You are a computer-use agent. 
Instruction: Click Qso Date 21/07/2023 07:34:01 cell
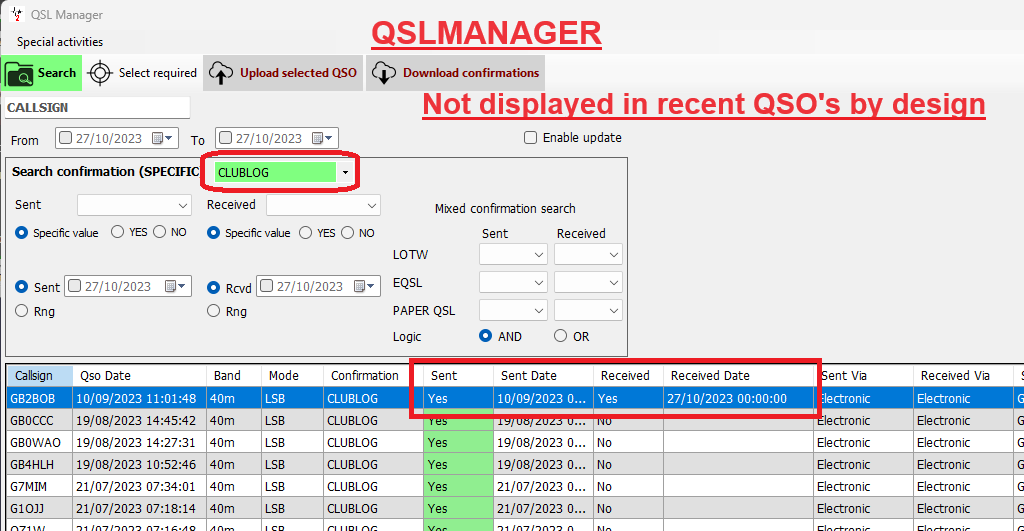coord(139,486)
